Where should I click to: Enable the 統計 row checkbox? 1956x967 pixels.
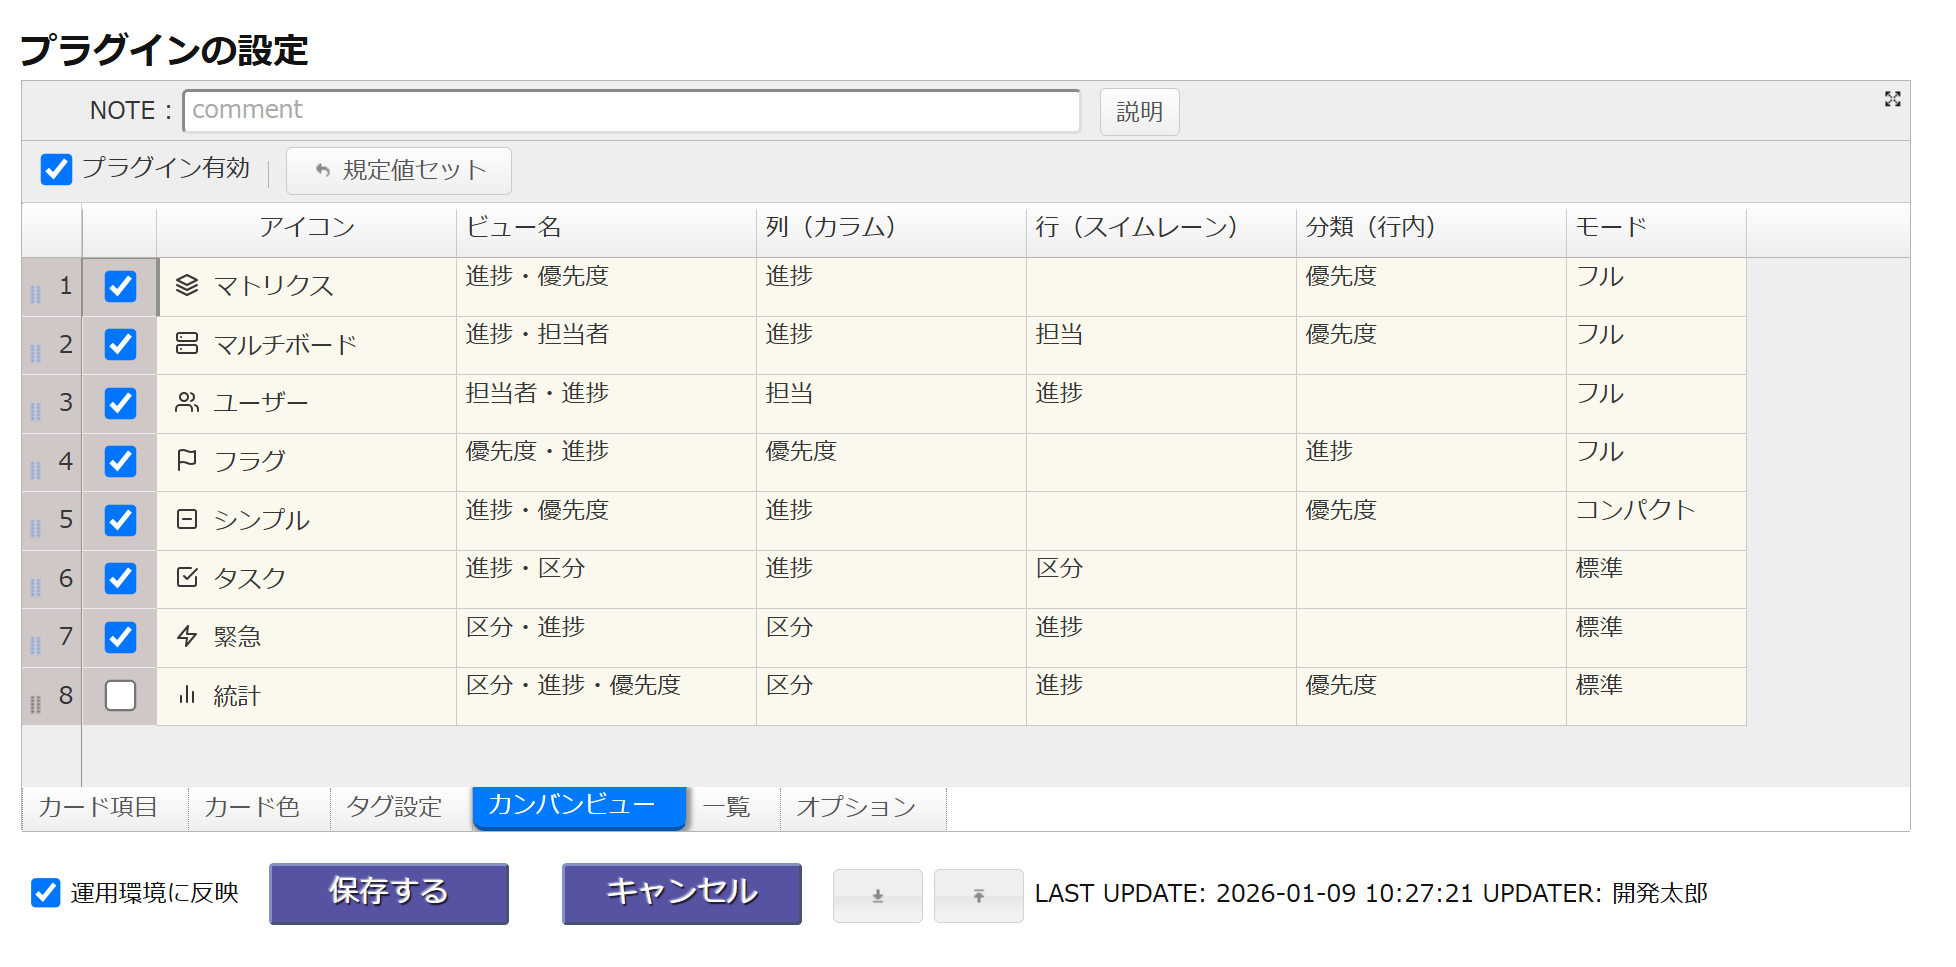click(x=120, y=695)
